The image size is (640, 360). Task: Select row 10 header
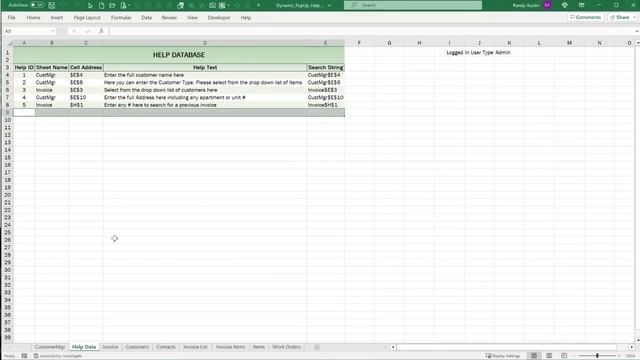7,120
